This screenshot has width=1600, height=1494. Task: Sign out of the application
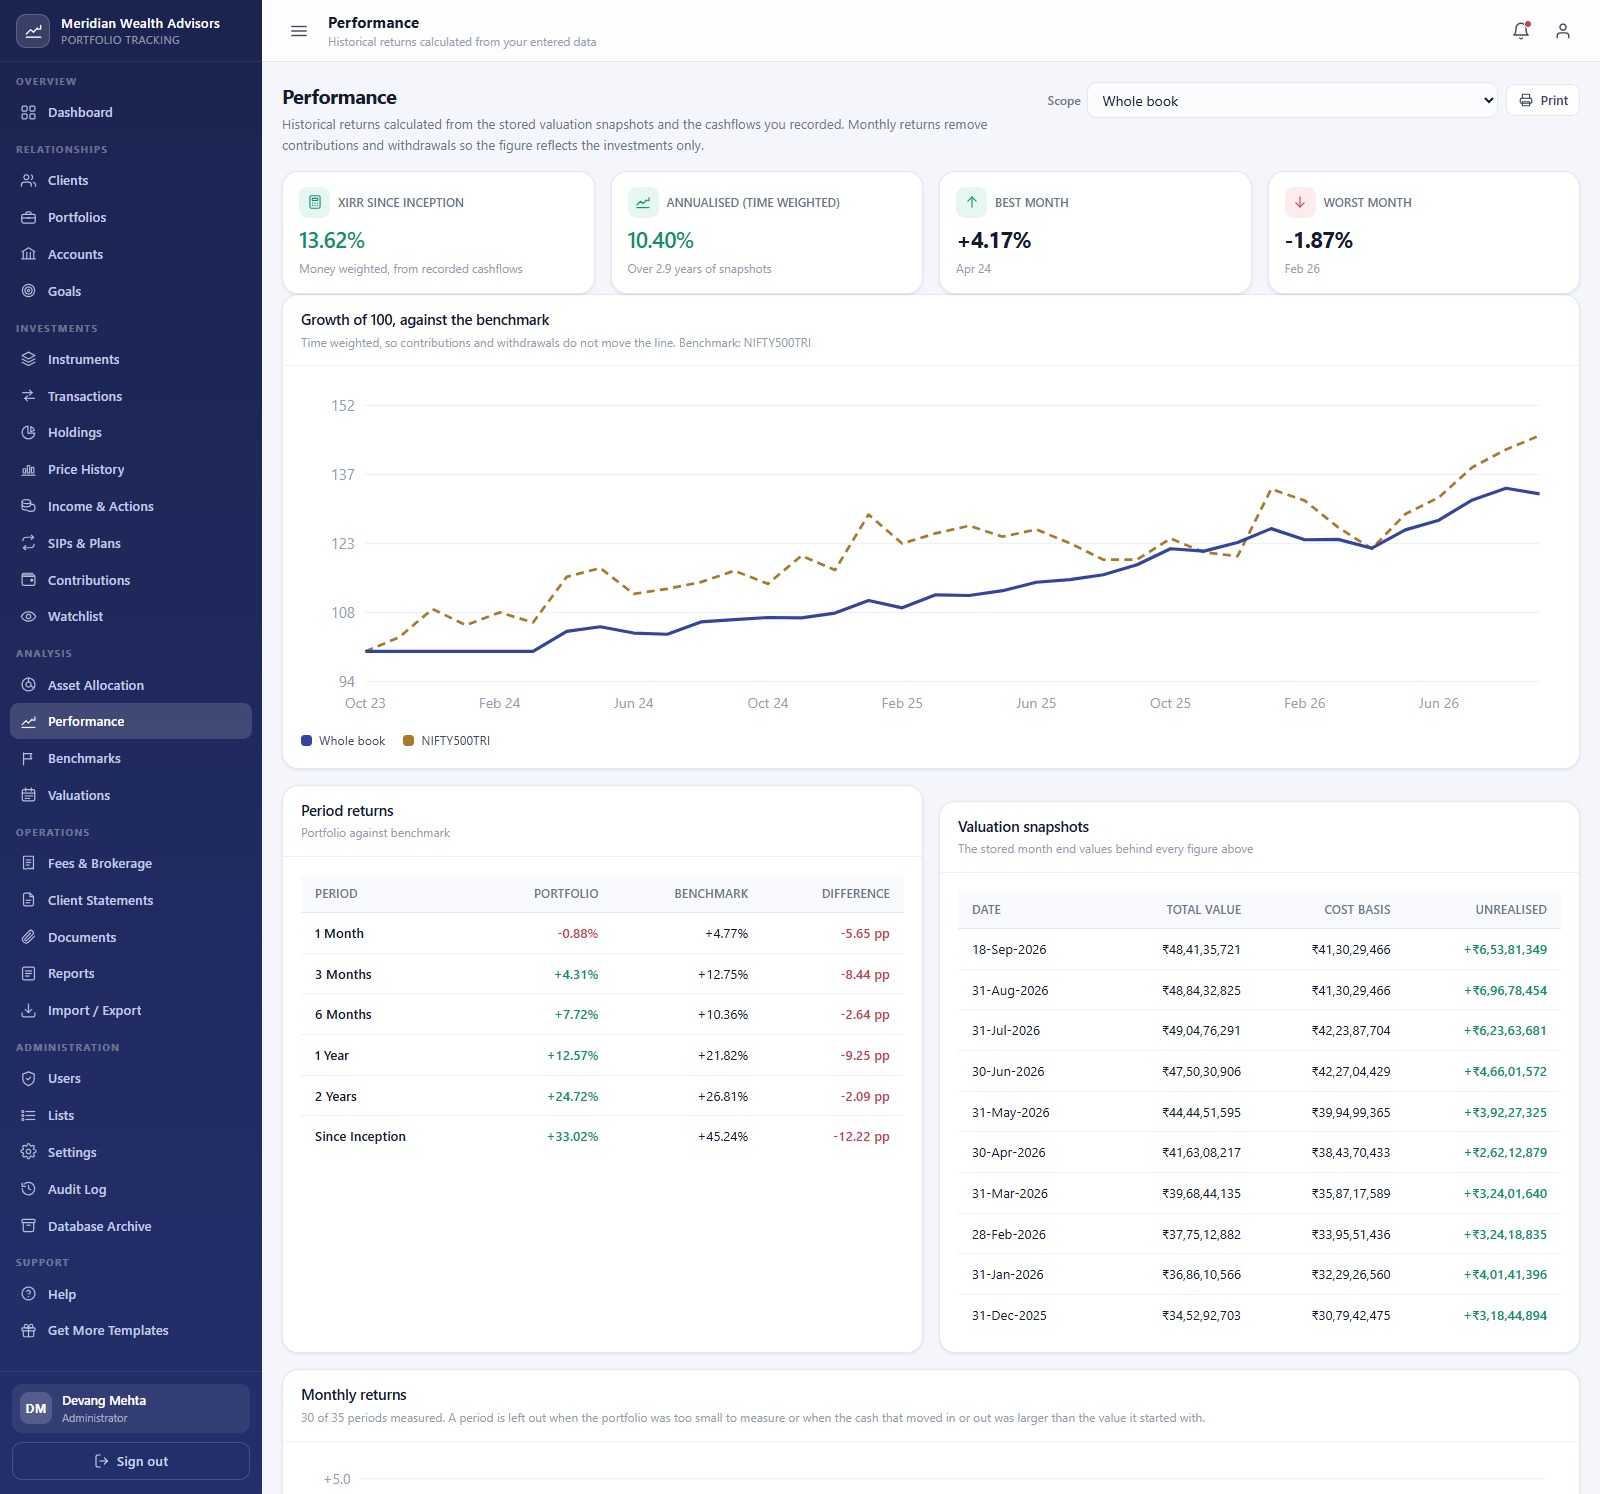(x=131, y=1461)
